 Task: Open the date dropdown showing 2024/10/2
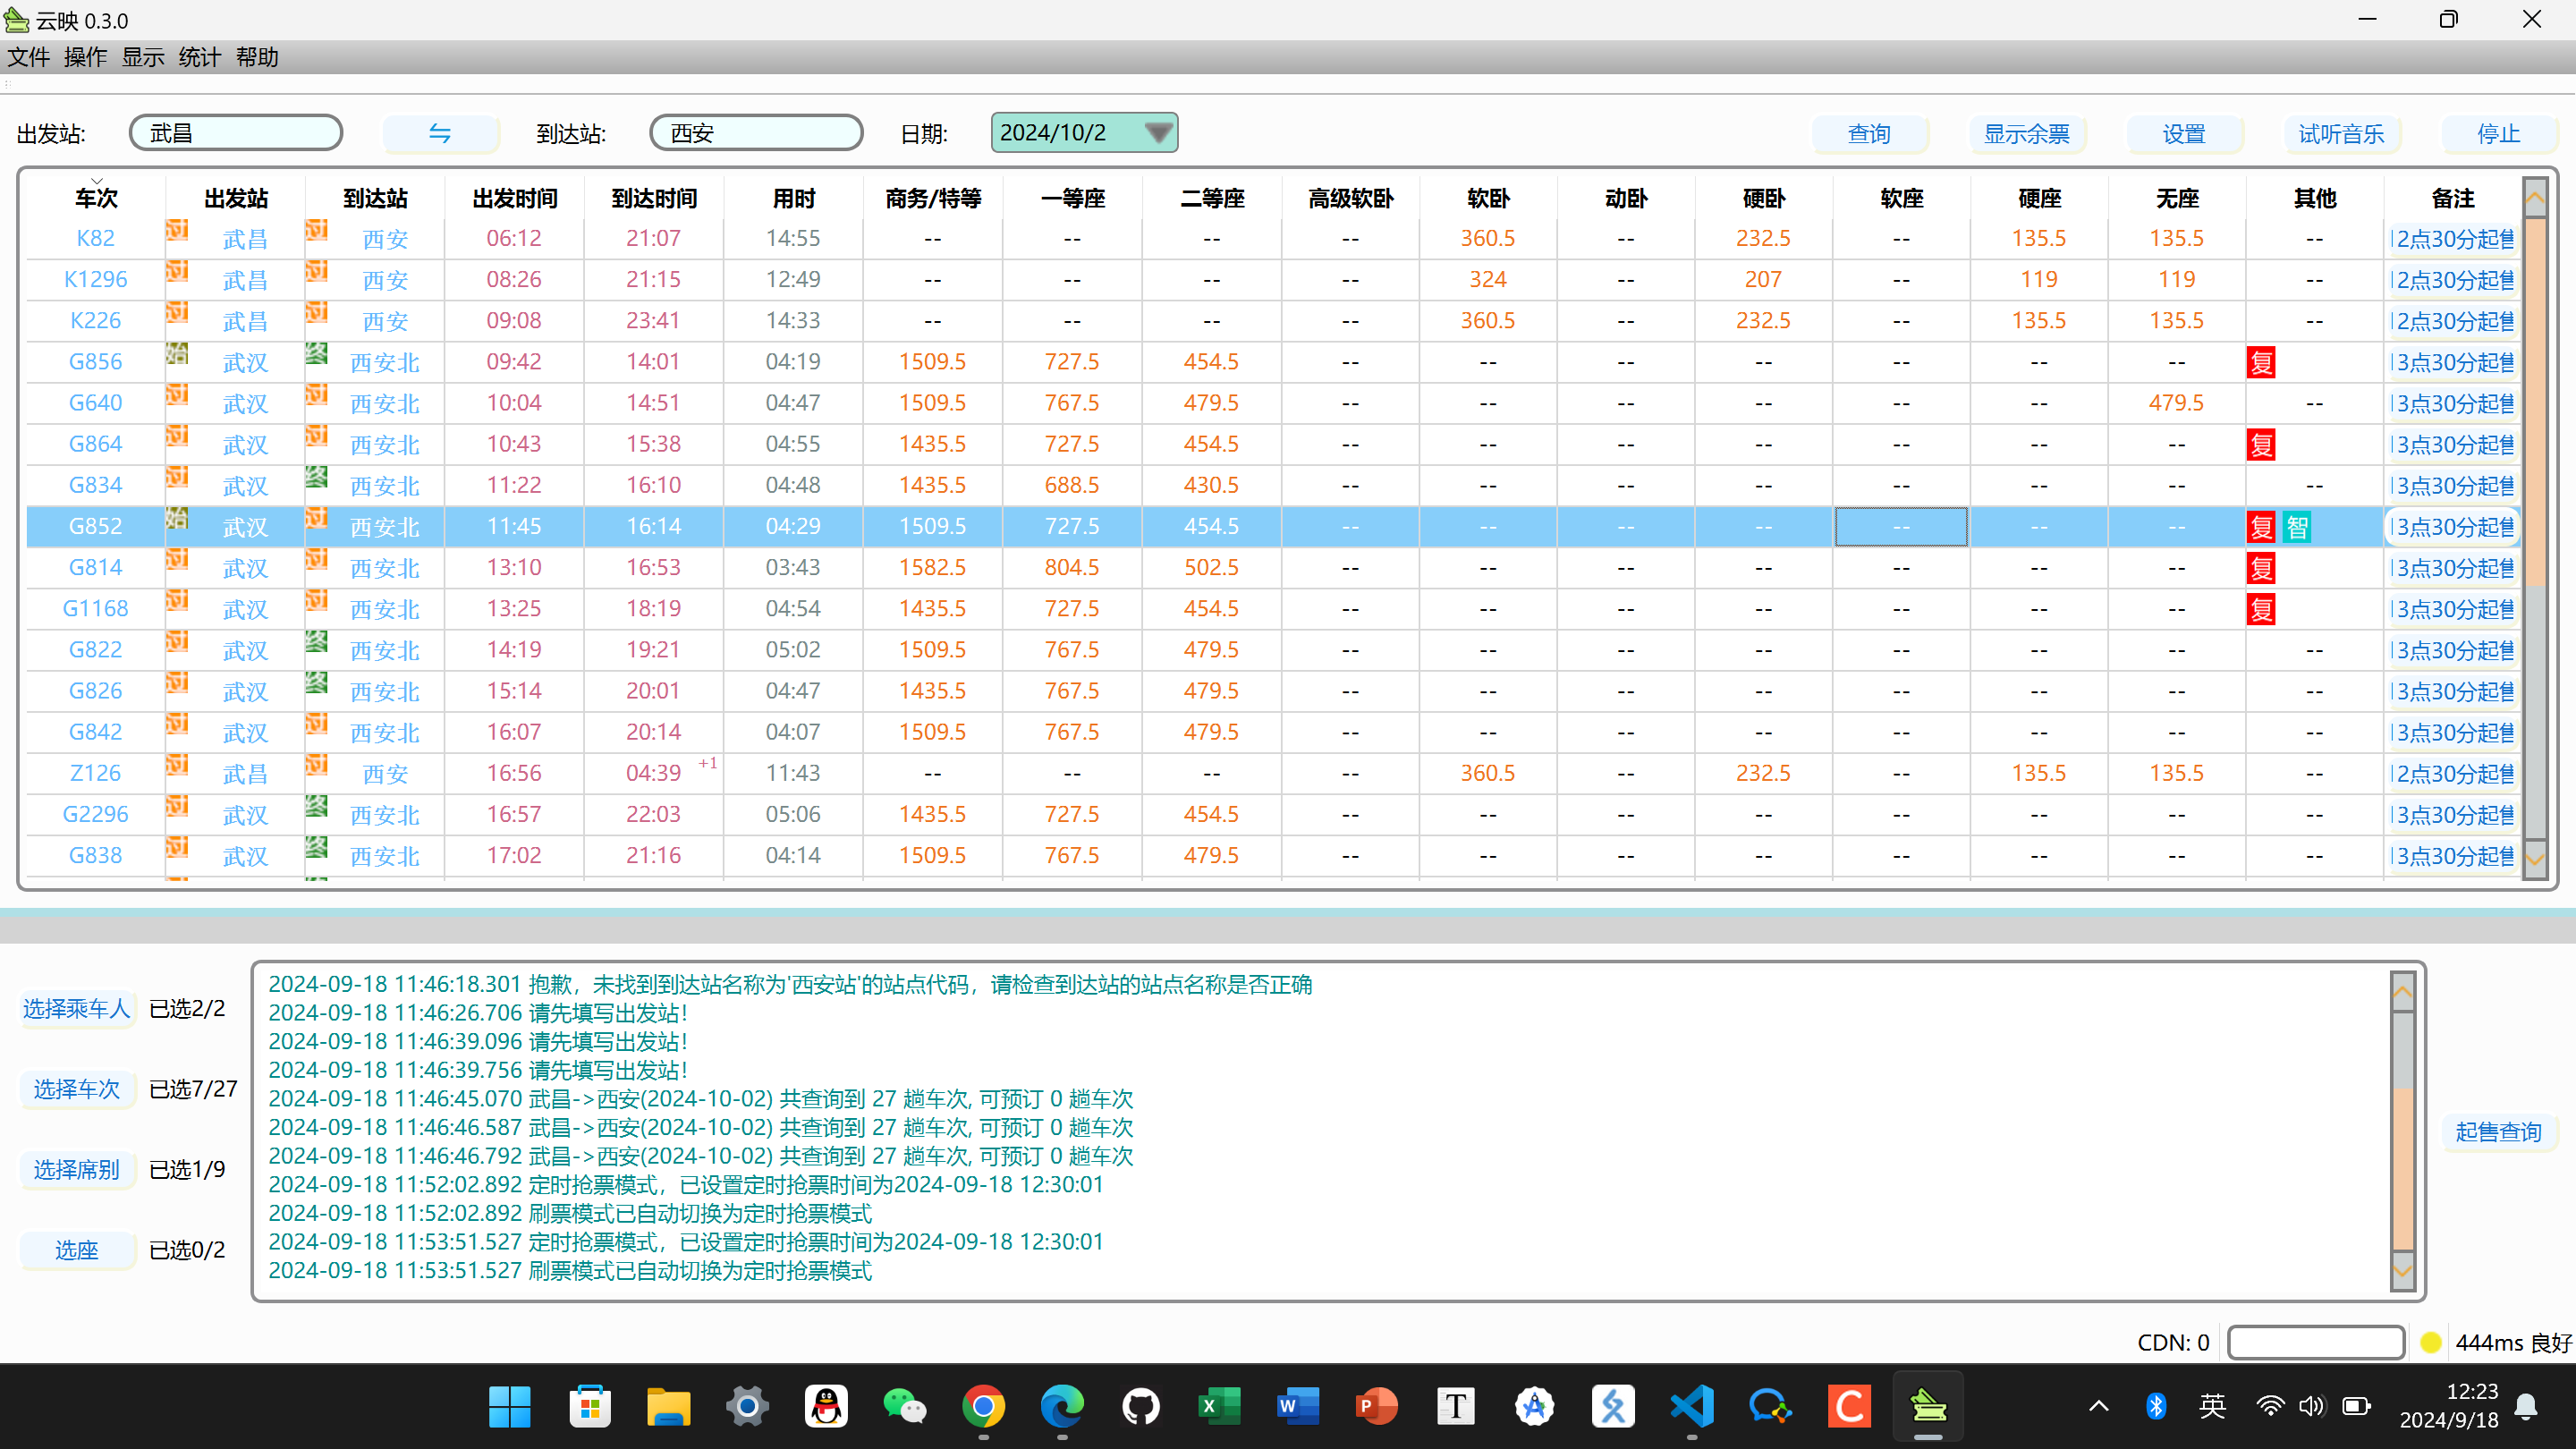[1158, 133]
